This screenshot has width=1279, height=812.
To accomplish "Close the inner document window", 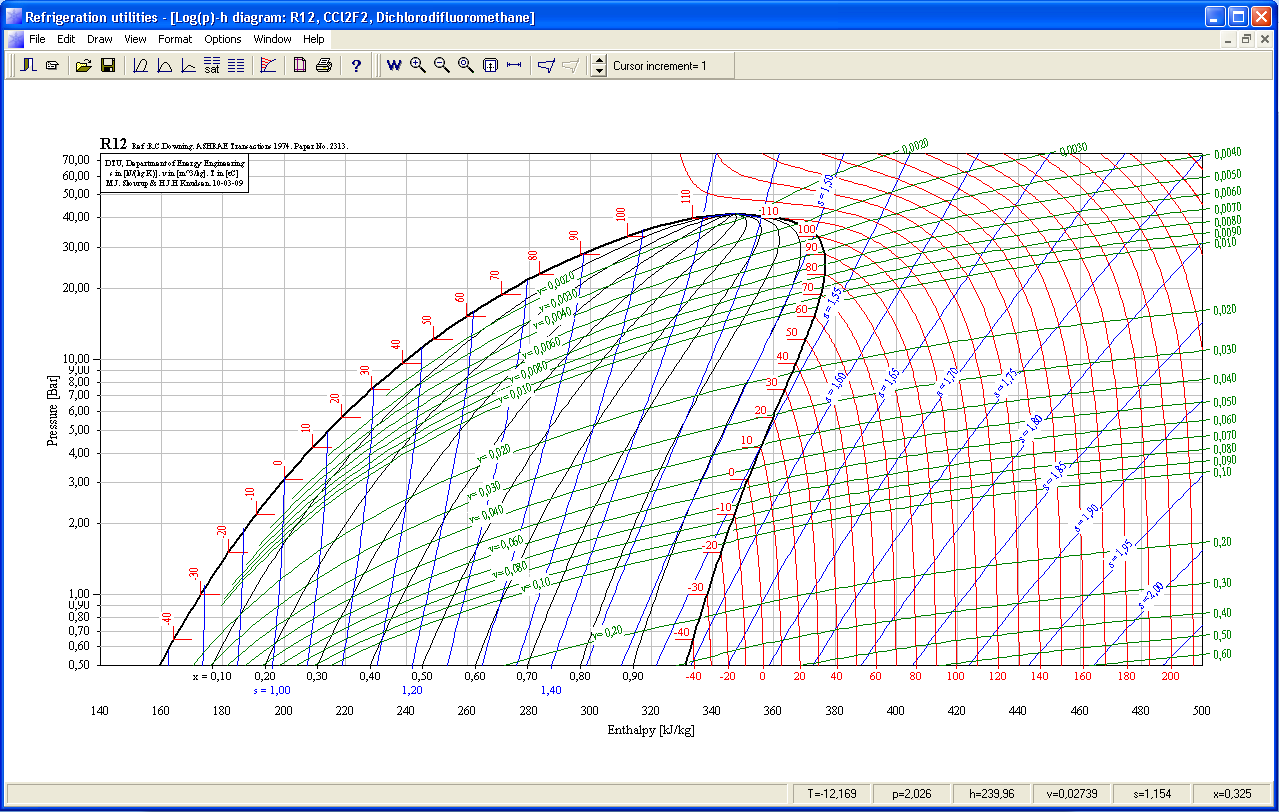I will pos(1264,39).
